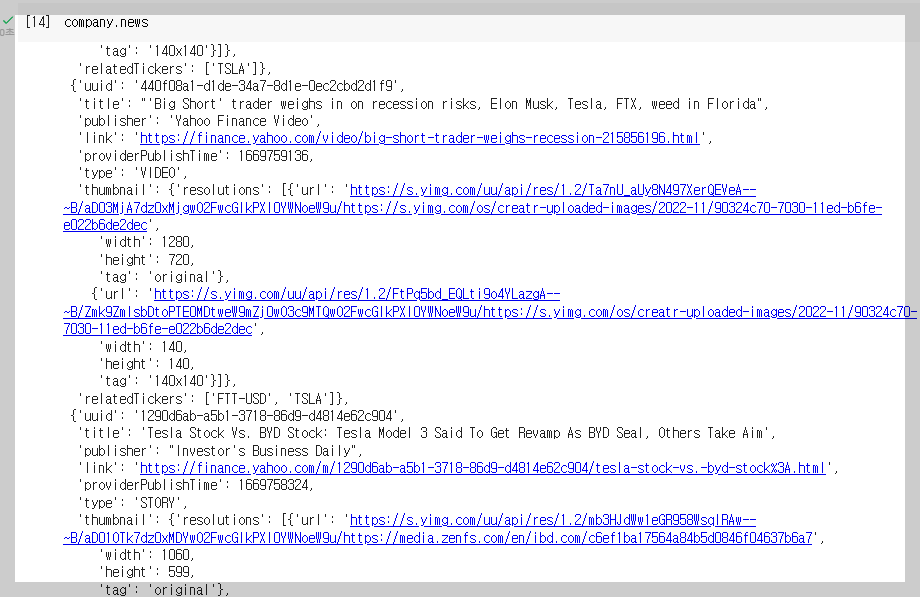Open the e022b6de2dec link continuation line
The width and height of the screenshot is (920, 597).
coord(106,225)
